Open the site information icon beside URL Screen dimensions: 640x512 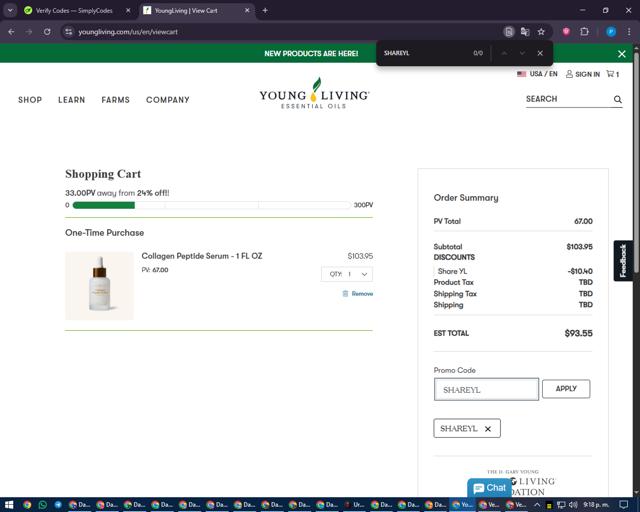69,32
